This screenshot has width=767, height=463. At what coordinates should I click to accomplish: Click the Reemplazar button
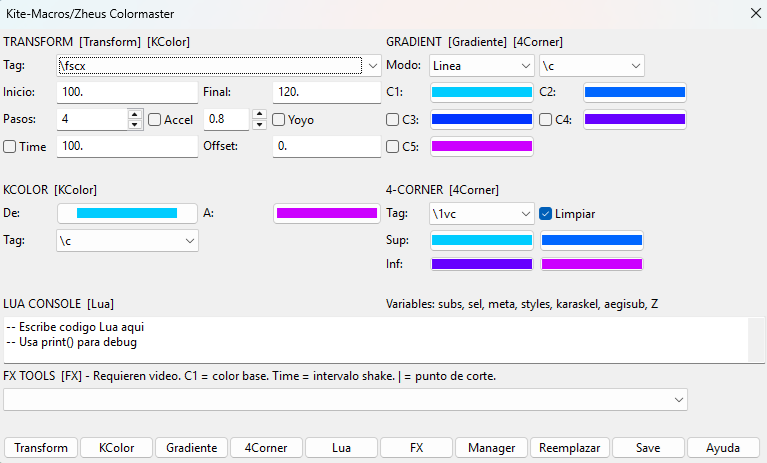tap(569, 448)
